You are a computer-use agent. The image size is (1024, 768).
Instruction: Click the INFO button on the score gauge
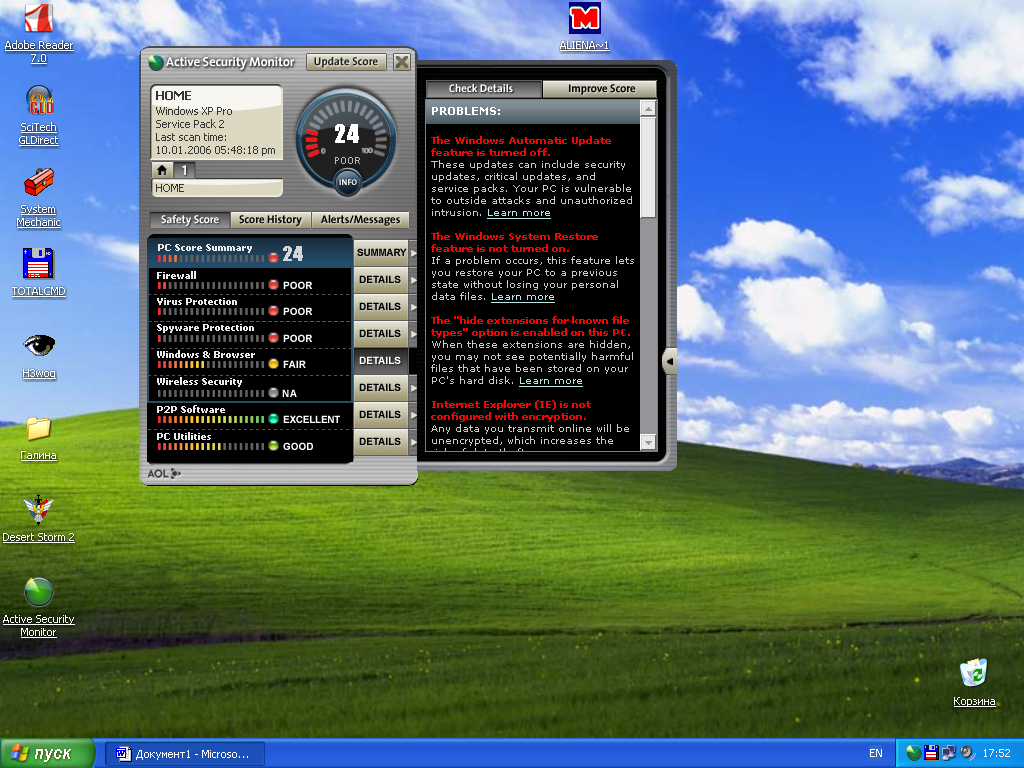347,182
